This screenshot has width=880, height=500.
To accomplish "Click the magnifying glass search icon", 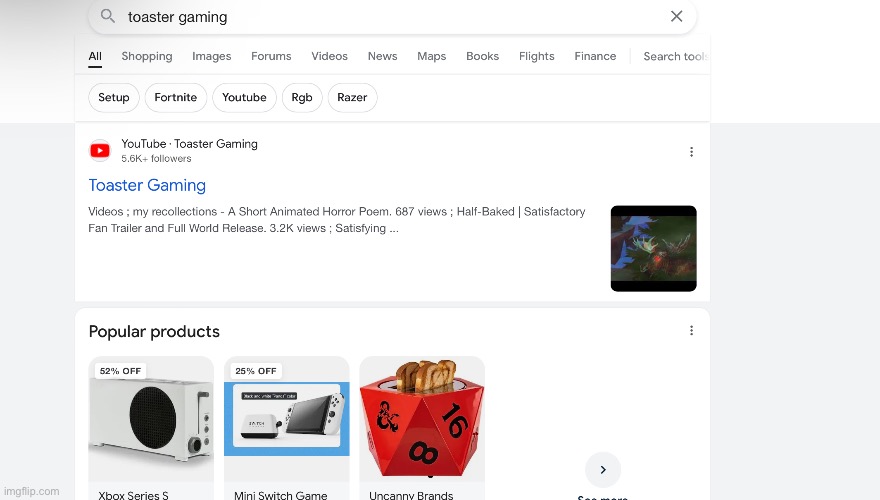I will pyautogui.click(x=108, y=16).
